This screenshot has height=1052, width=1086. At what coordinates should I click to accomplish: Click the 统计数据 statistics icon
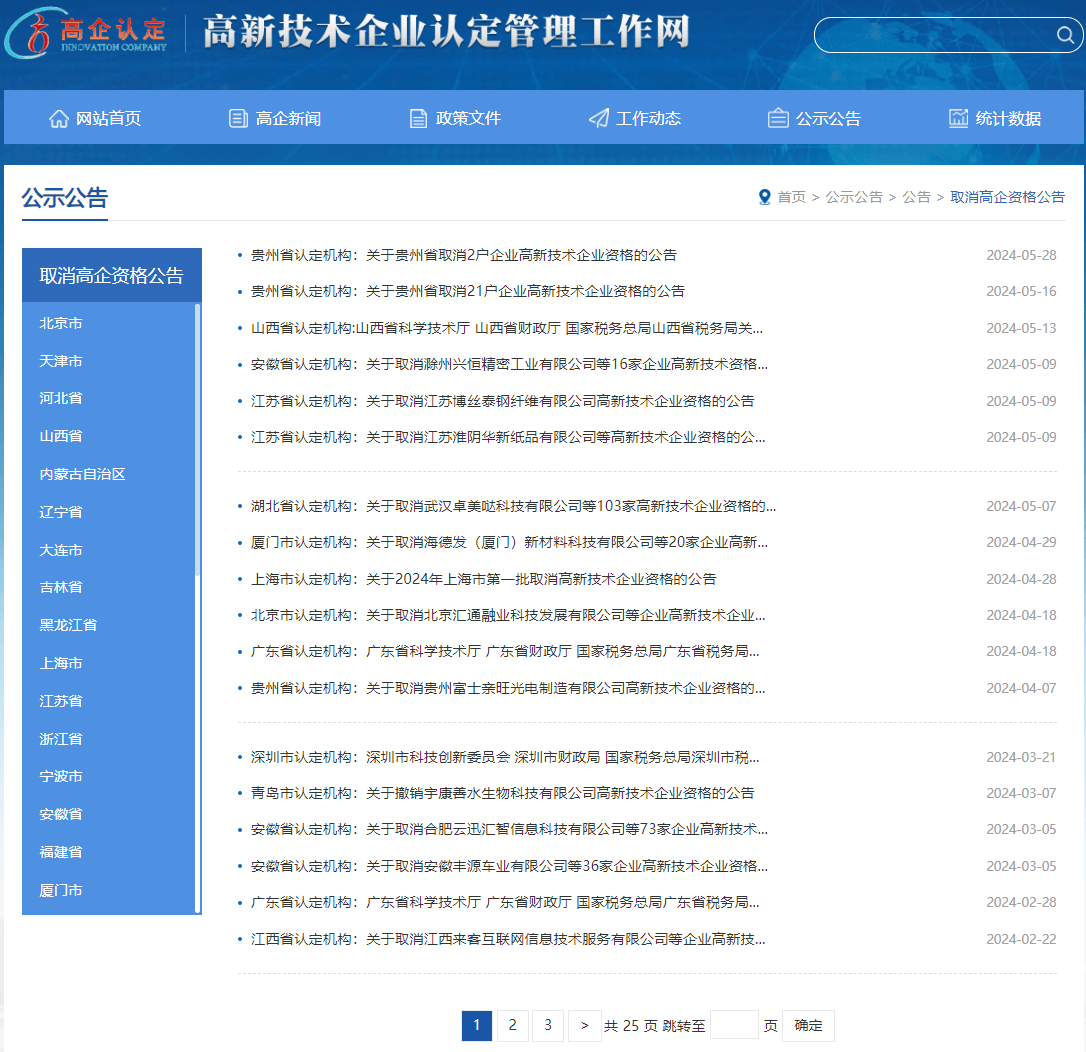(x=956, y=117)
